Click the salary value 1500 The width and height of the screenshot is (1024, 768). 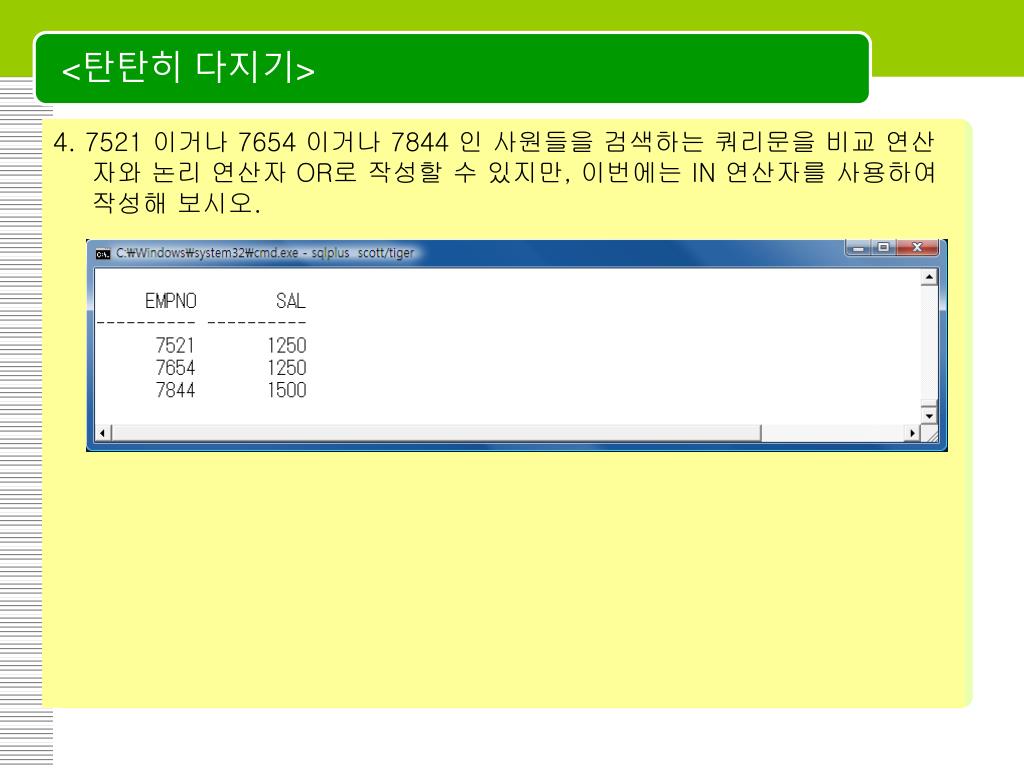[x=286, y=390]
